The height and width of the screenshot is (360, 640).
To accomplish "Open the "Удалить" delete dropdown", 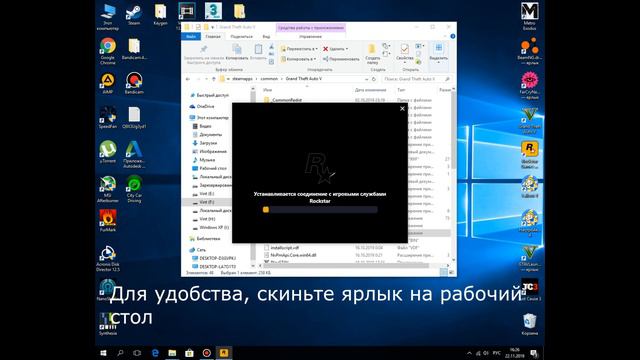I will point(336,49).
